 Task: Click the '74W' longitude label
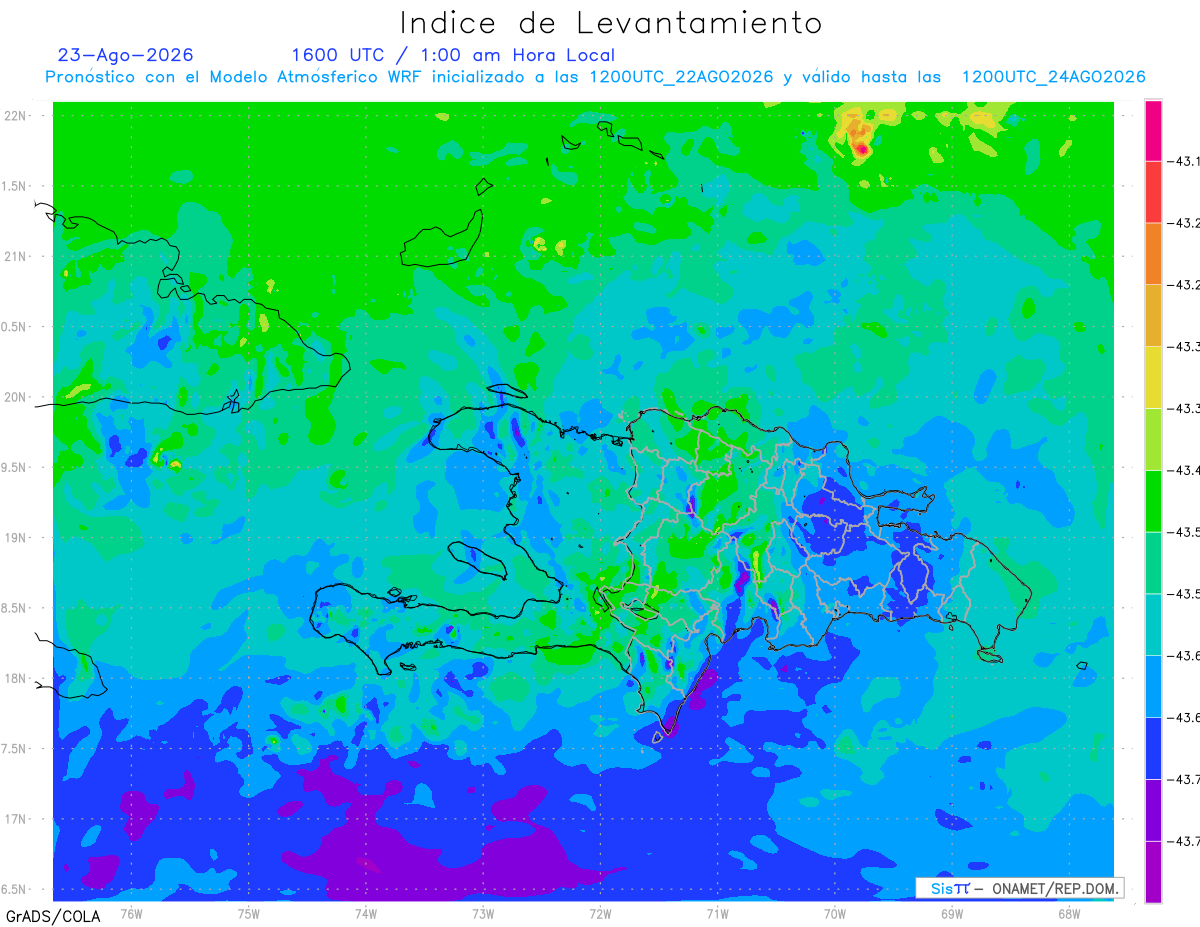366,913
